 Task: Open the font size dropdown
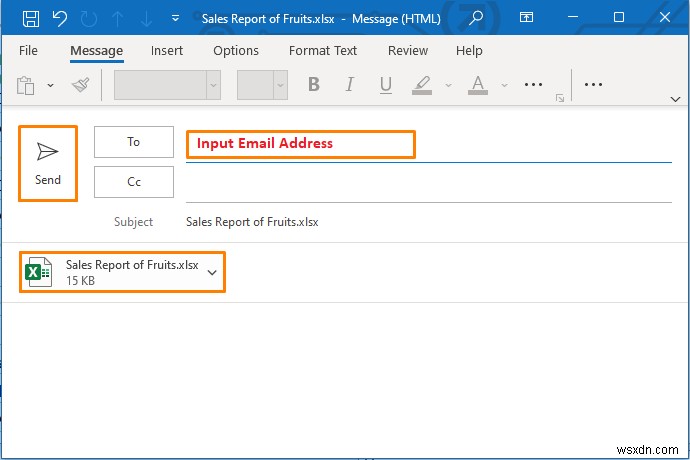[280, 85]
